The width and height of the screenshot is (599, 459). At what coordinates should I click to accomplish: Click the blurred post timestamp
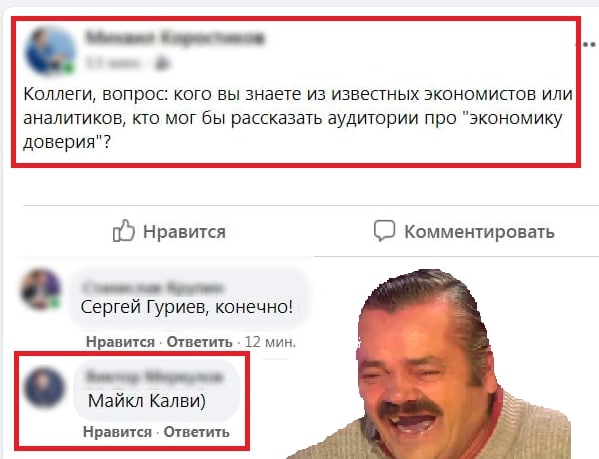coord(112,63)
